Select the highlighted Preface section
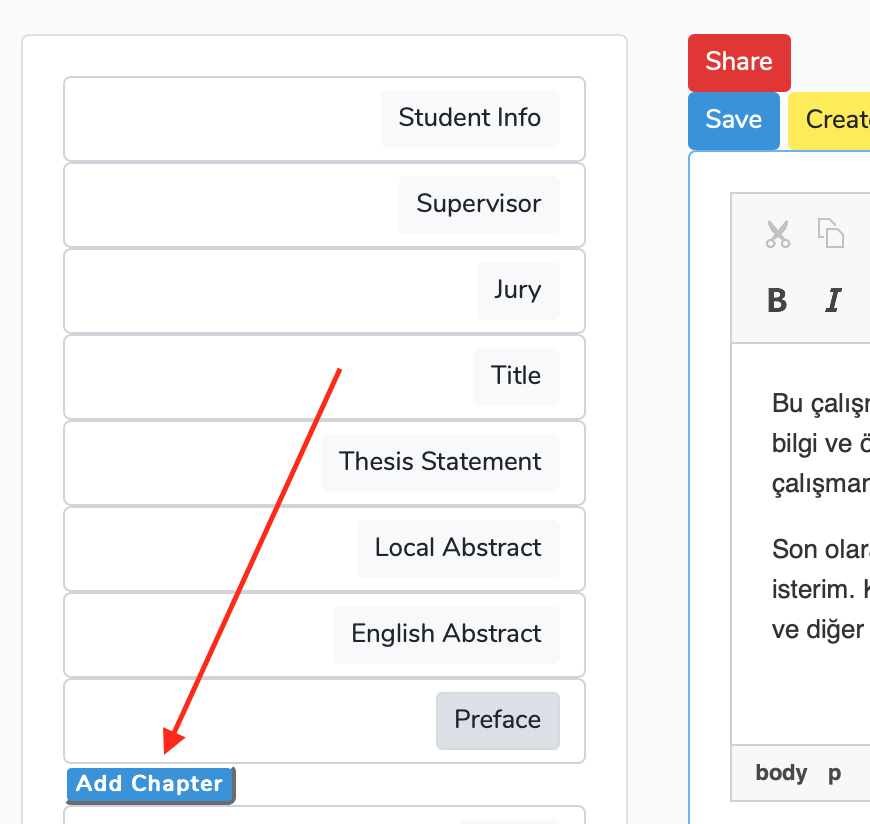The height and width of the screenshot is (824, 870). (497, 720)
